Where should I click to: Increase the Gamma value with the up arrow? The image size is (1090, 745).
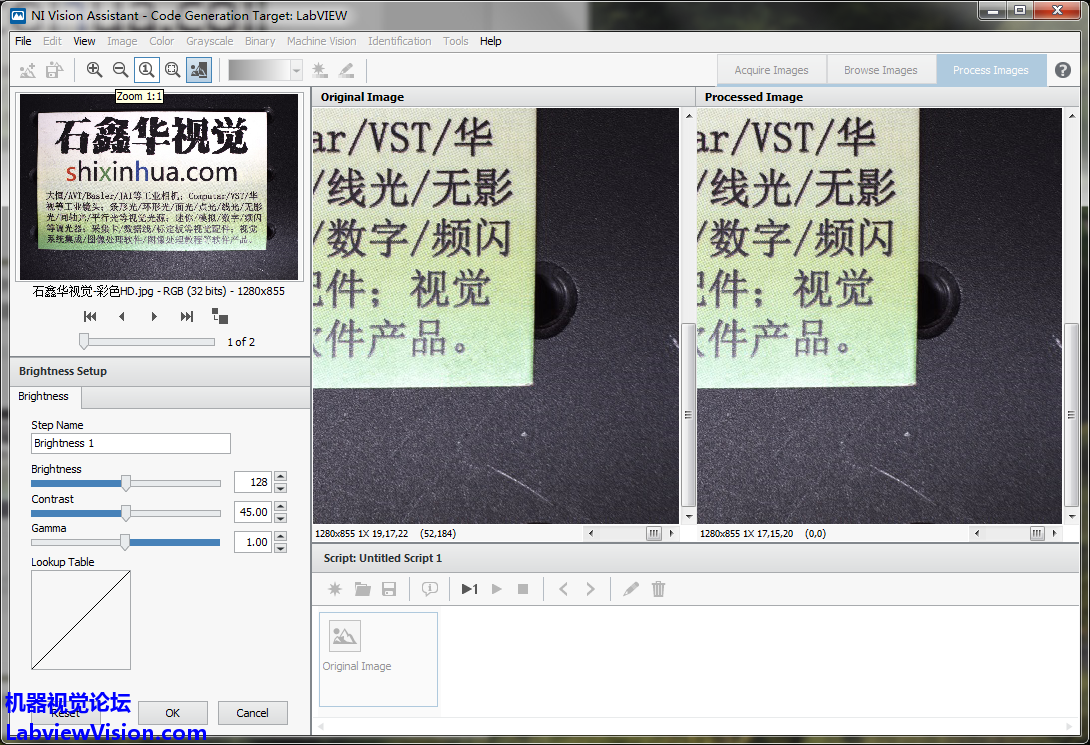(280, 537)
